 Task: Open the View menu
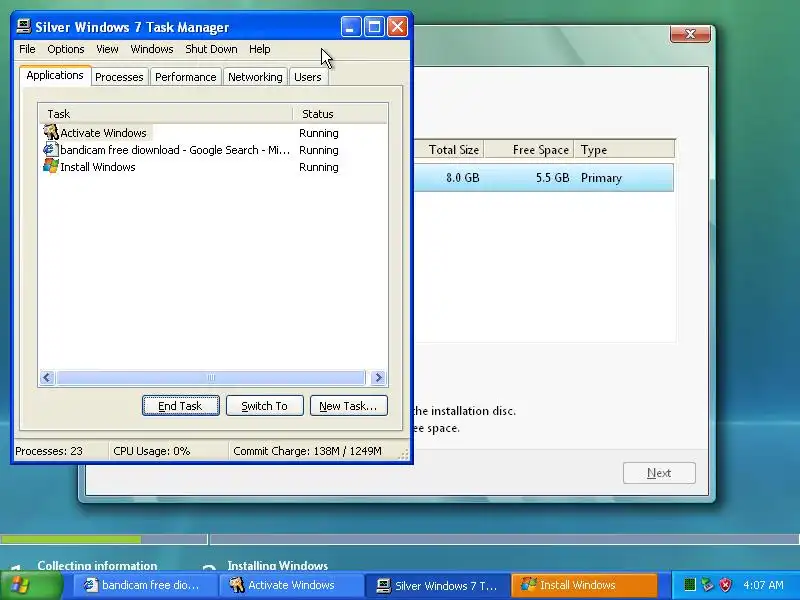point(107,49)
